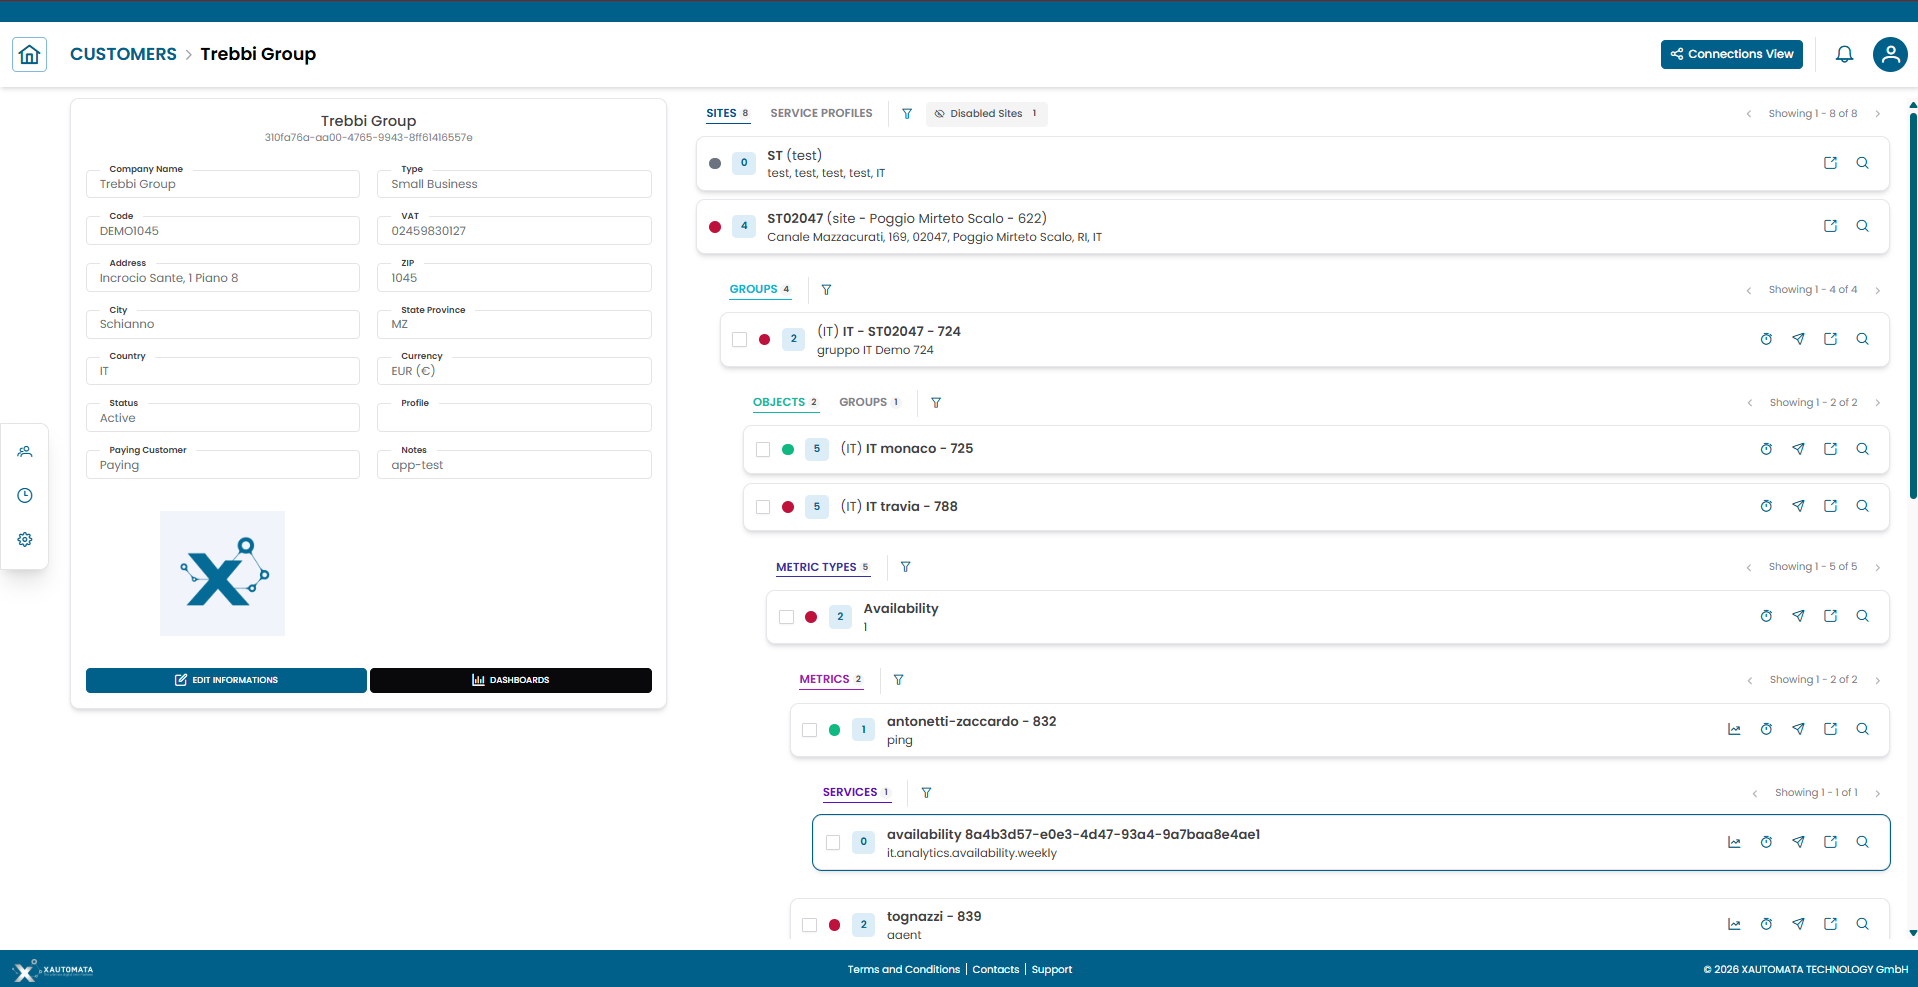Open the settings gear in left sidebar
This screenshot has height=987, width=1918.
[x=25, y=540]
